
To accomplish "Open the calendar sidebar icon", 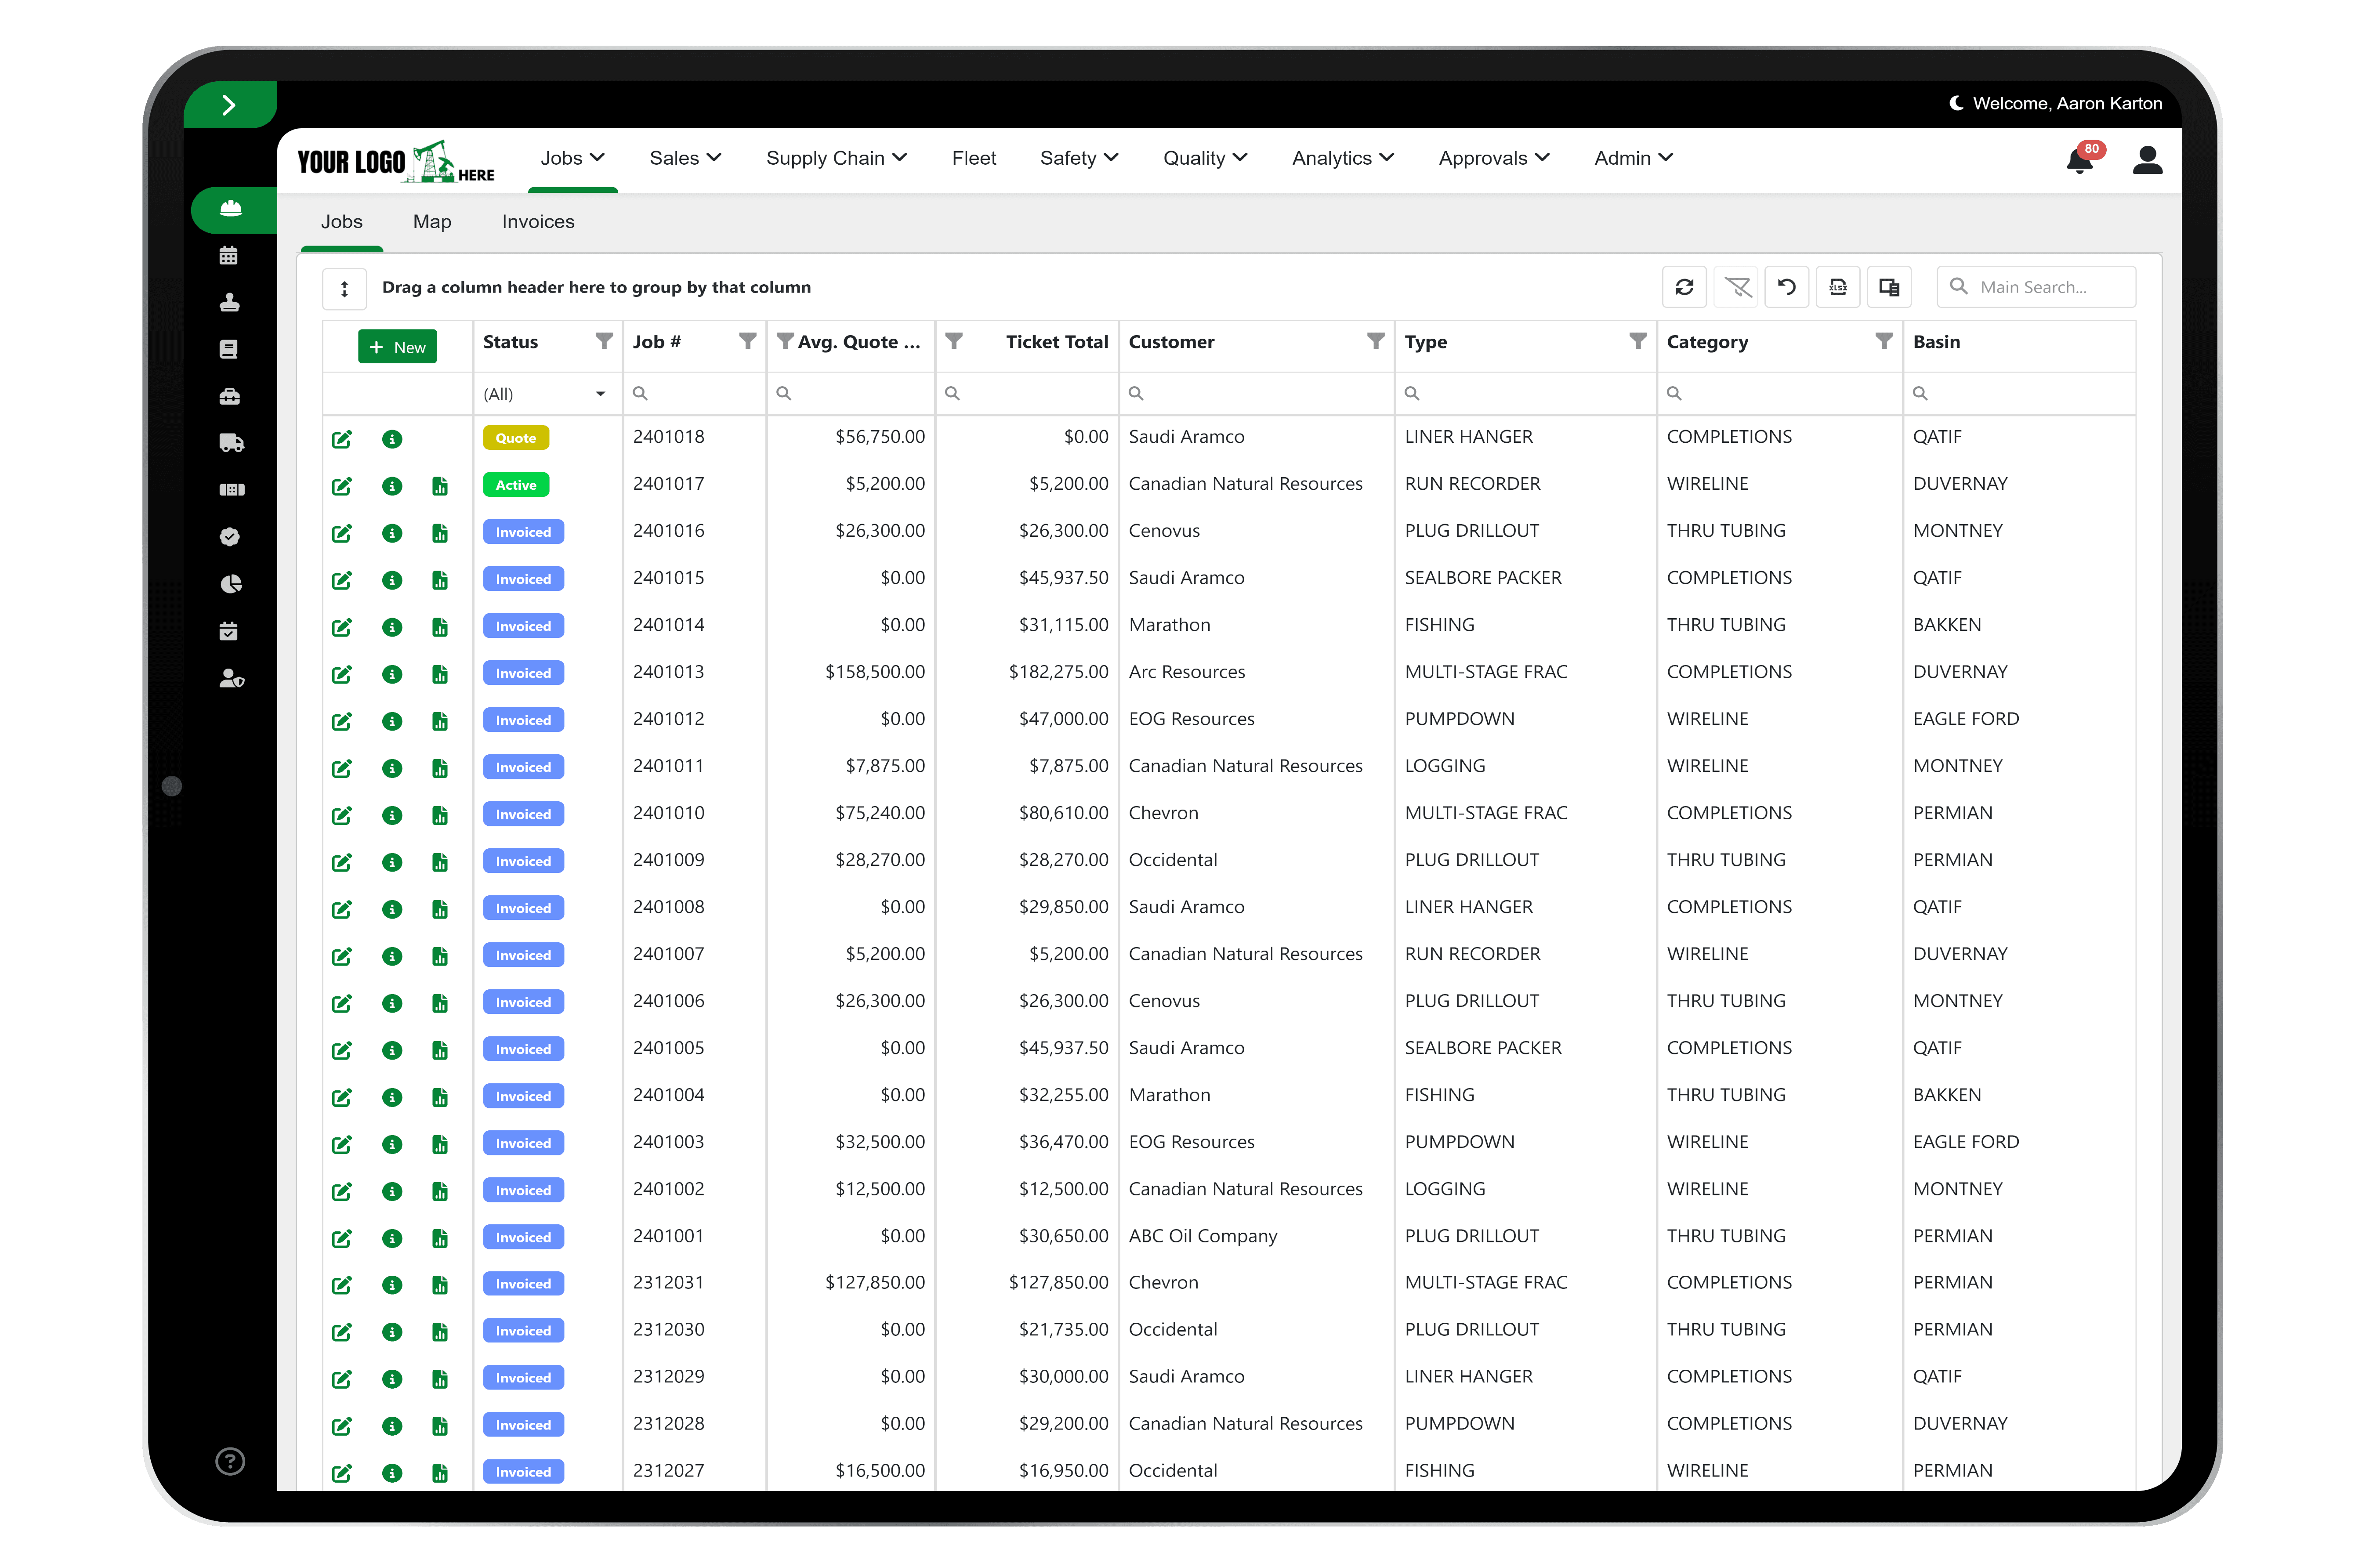I will (229, 255).
